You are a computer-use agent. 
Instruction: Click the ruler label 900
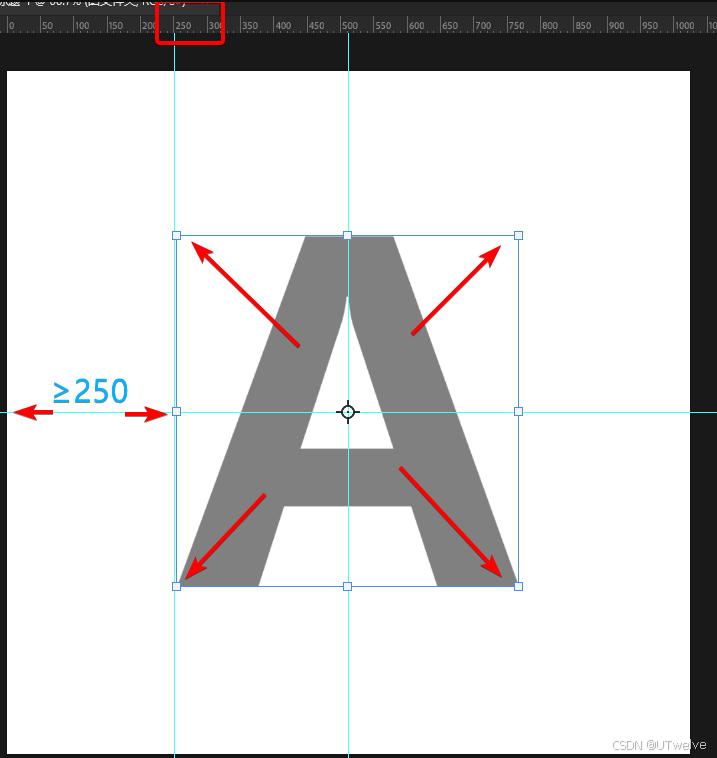[616, 25]
